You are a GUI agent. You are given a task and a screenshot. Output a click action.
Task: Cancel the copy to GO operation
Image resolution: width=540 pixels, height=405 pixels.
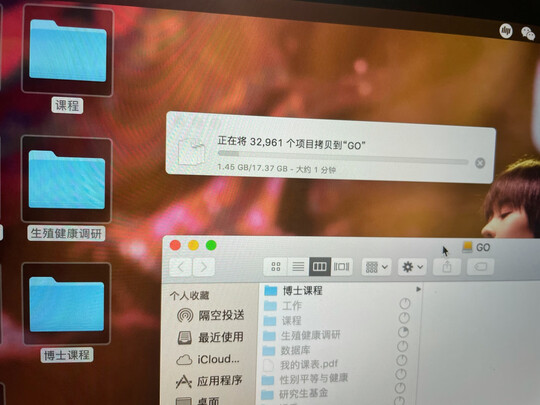tap(480, 163)
